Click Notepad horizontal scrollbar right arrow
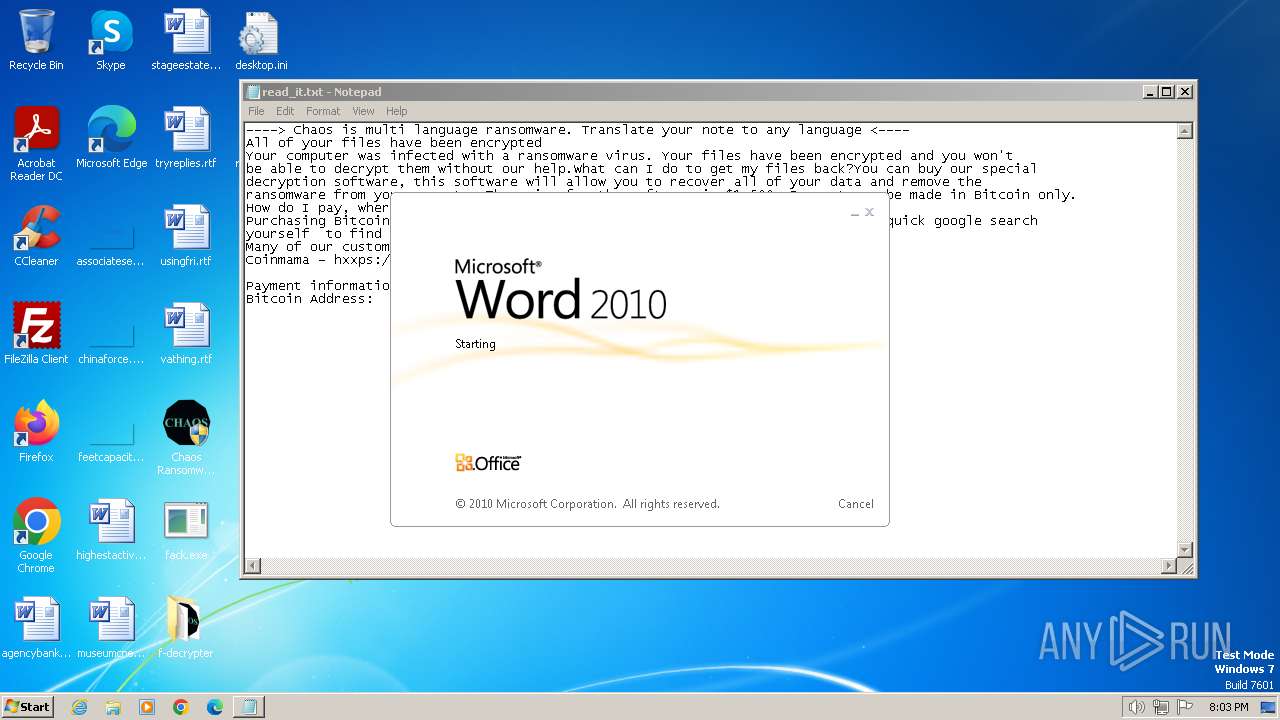 tap(1168, 566)
